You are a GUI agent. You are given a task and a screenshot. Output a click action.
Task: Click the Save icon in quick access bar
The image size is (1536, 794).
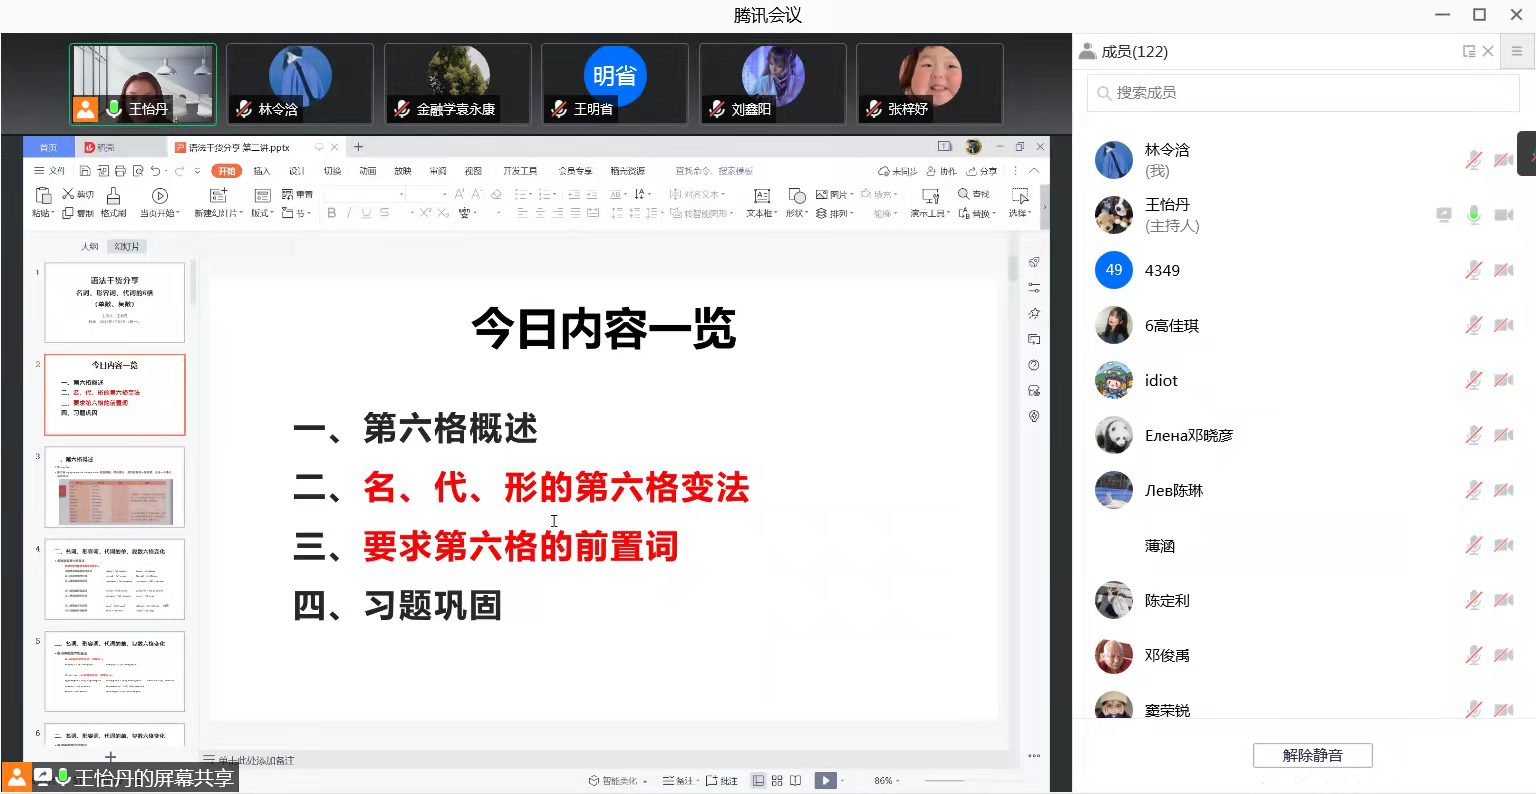pos(85,171)
